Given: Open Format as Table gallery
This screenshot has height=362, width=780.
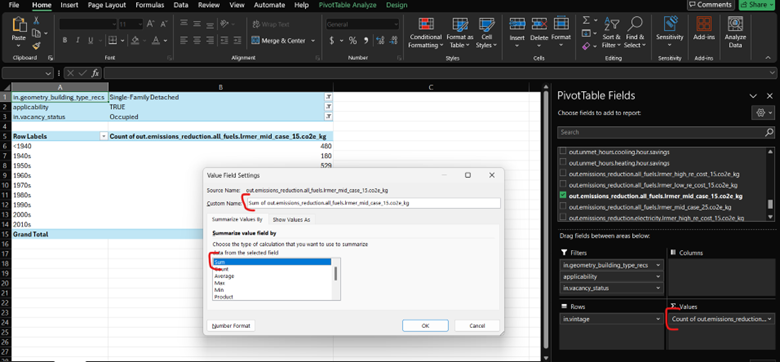Looking at the screenshot, I should (460, 33).
